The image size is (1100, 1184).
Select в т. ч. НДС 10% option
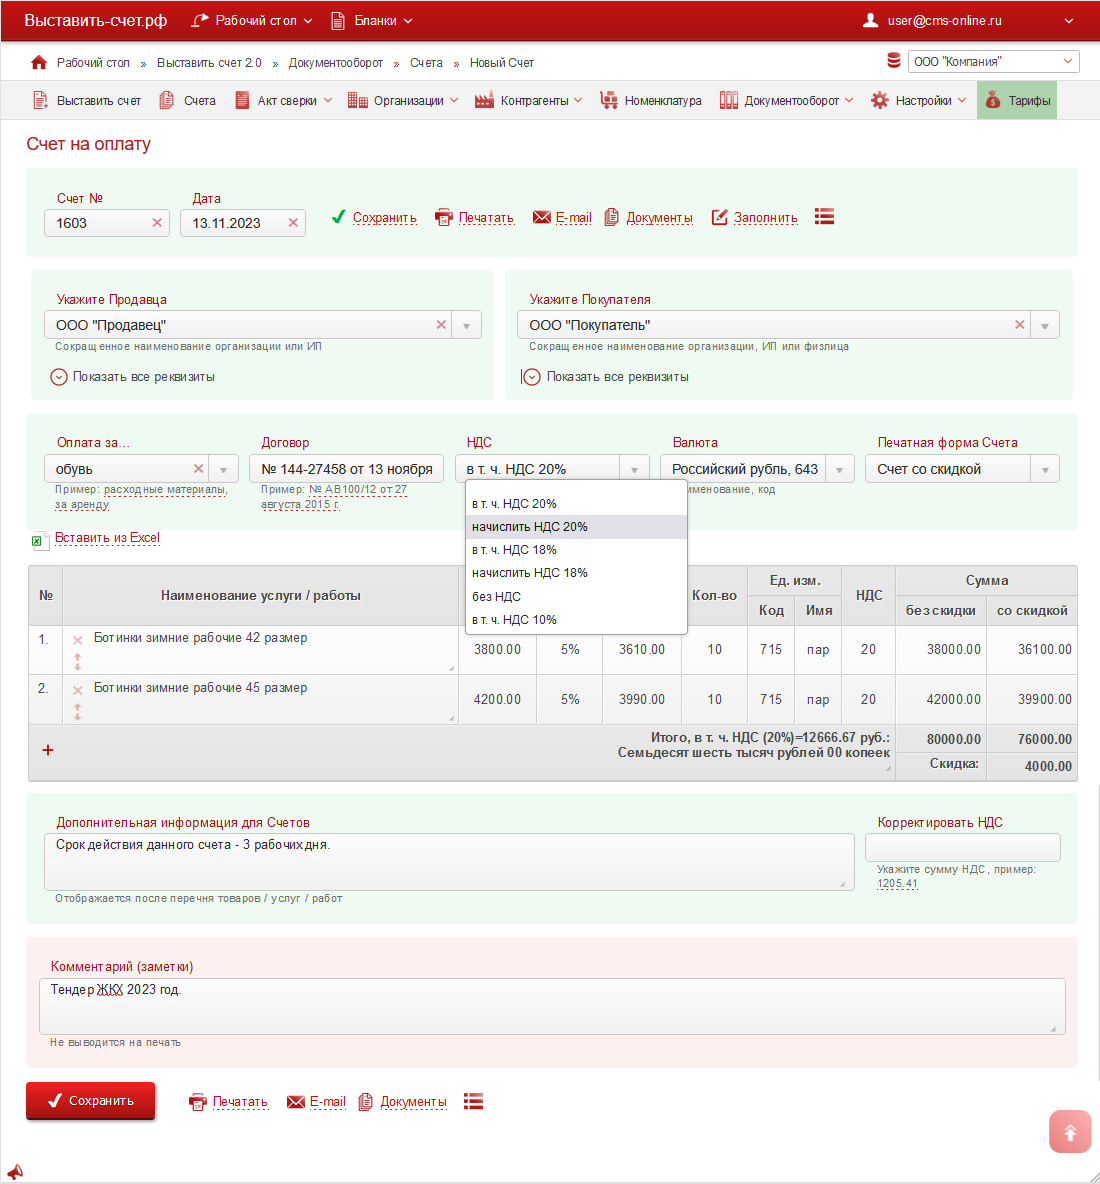click(x=576, y=620)
